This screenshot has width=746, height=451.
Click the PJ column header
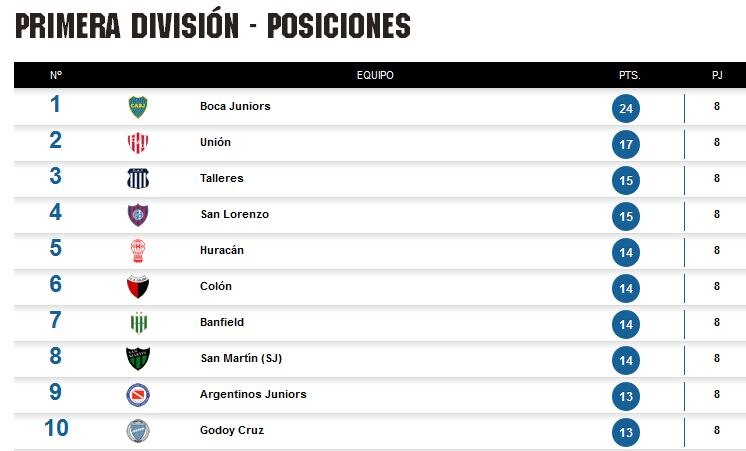click(717, 75)
